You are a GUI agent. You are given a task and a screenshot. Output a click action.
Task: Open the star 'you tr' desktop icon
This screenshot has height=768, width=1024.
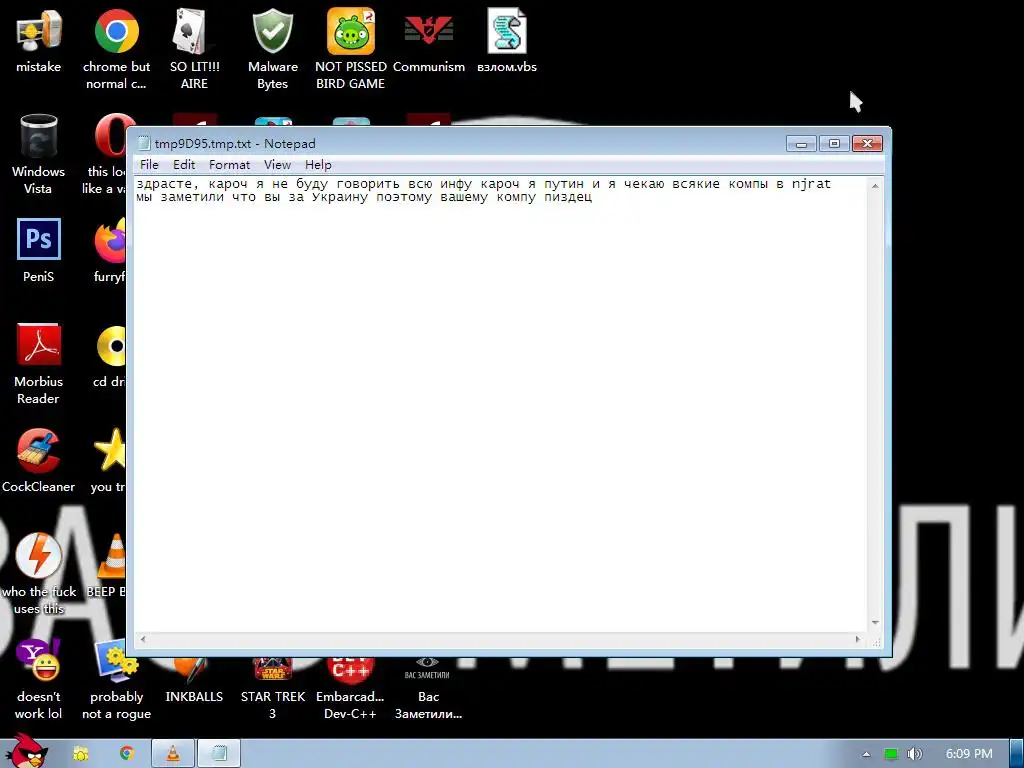point(108,461)
